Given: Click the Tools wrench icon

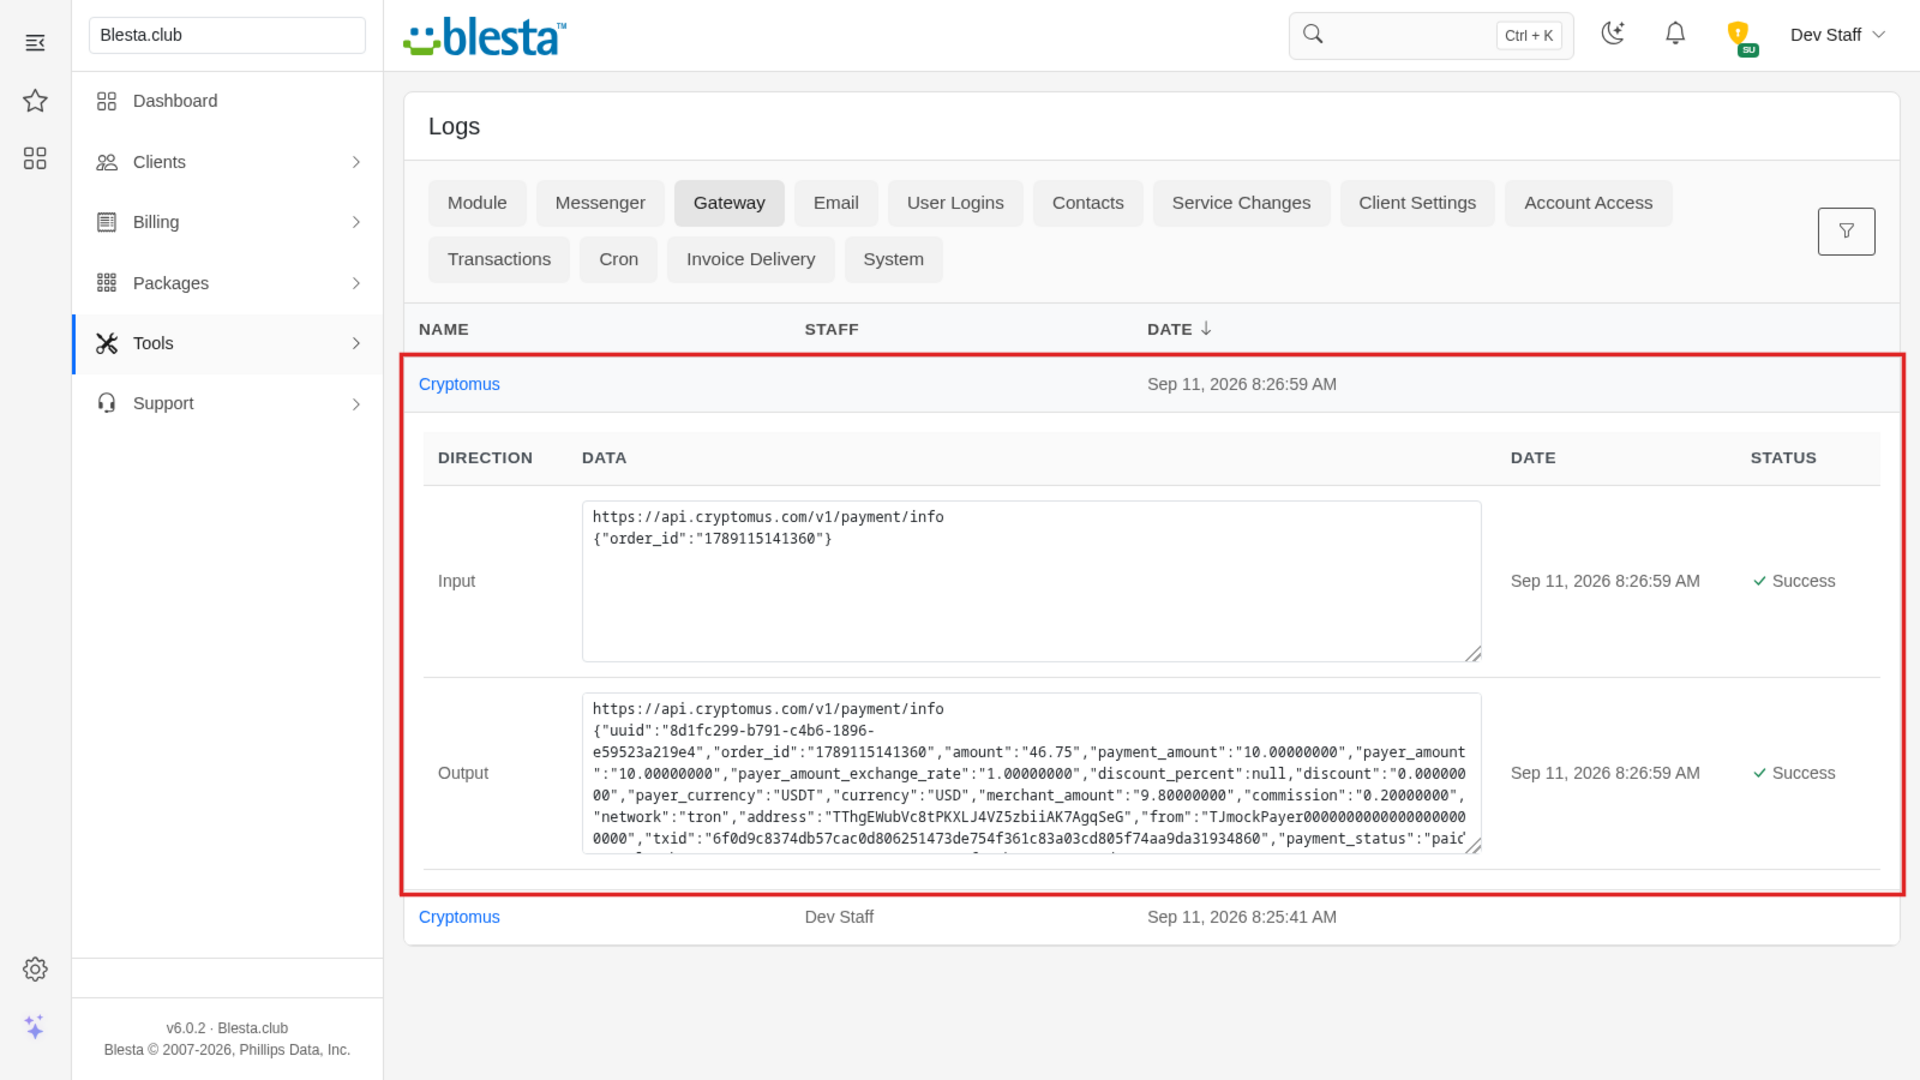Looking at the screenshot, I should click(106, 343).
